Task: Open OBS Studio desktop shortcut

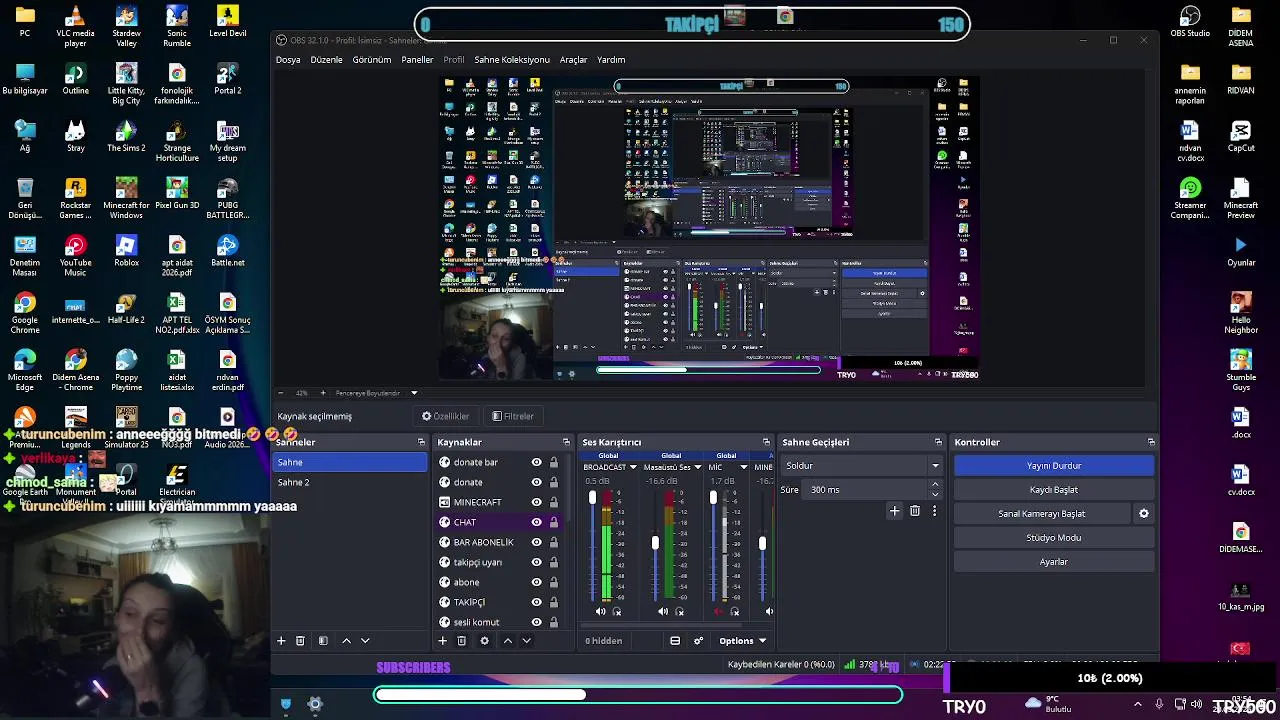Action: (1190, 20)
